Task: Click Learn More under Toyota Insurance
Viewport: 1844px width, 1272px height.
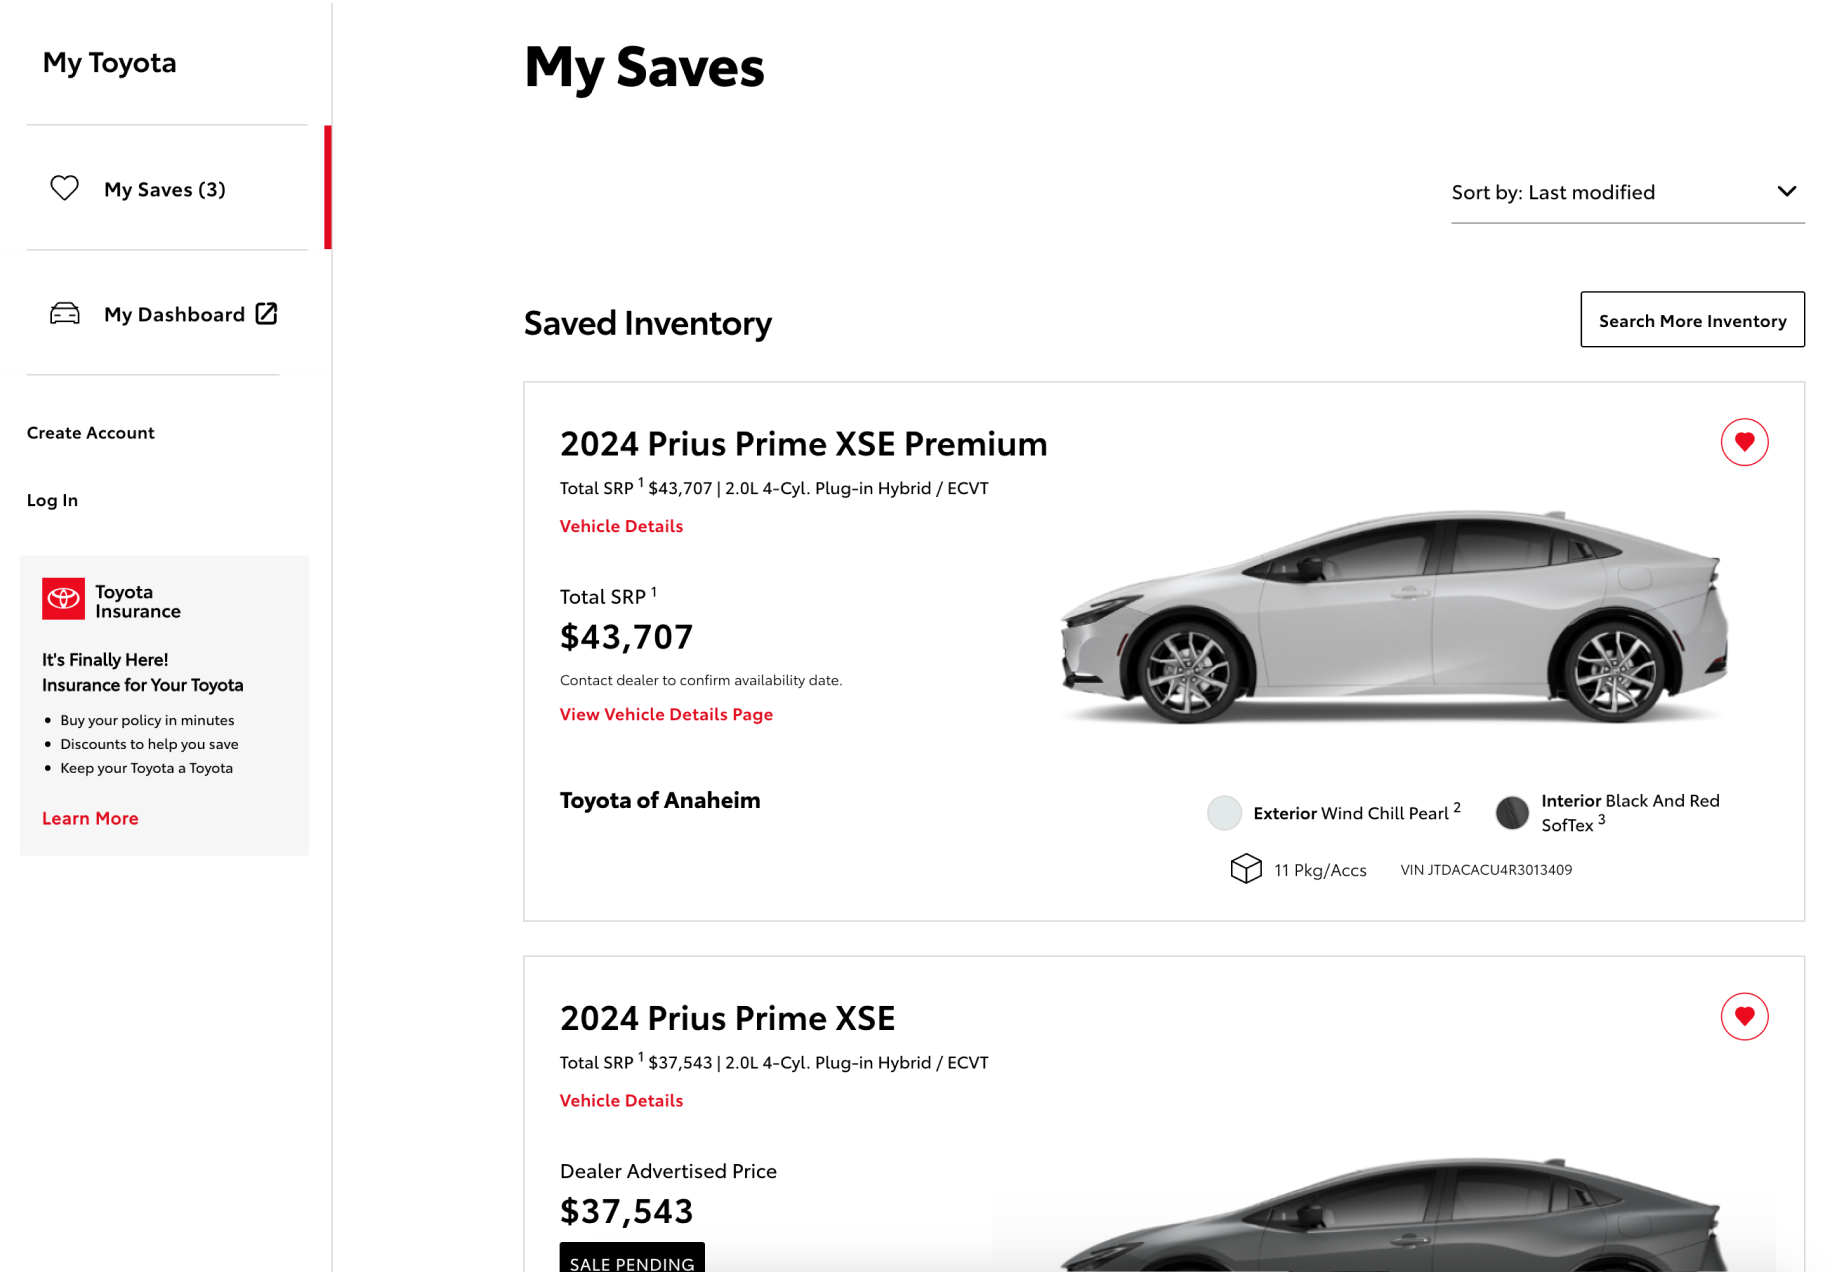Action: (x=90, y=817)
